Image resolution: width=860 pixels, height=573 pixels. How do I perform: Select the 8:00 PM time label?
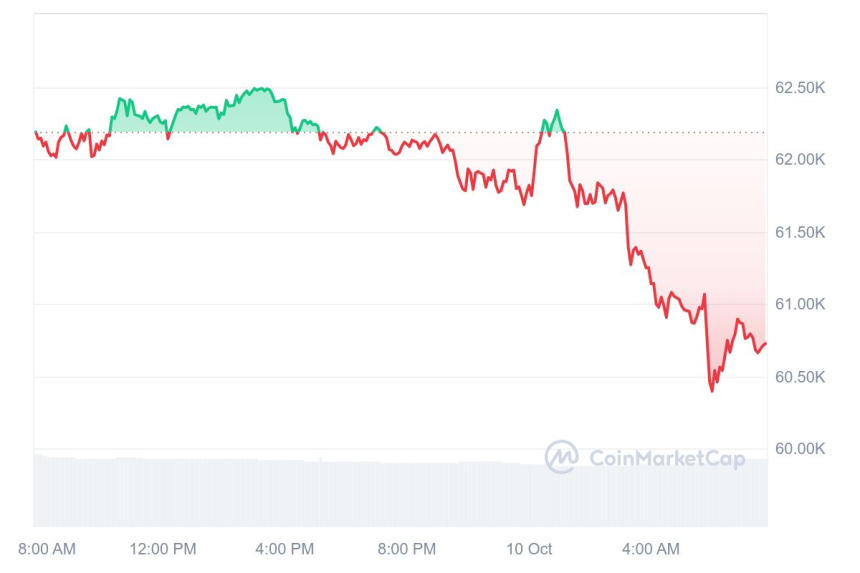point(407,549)
